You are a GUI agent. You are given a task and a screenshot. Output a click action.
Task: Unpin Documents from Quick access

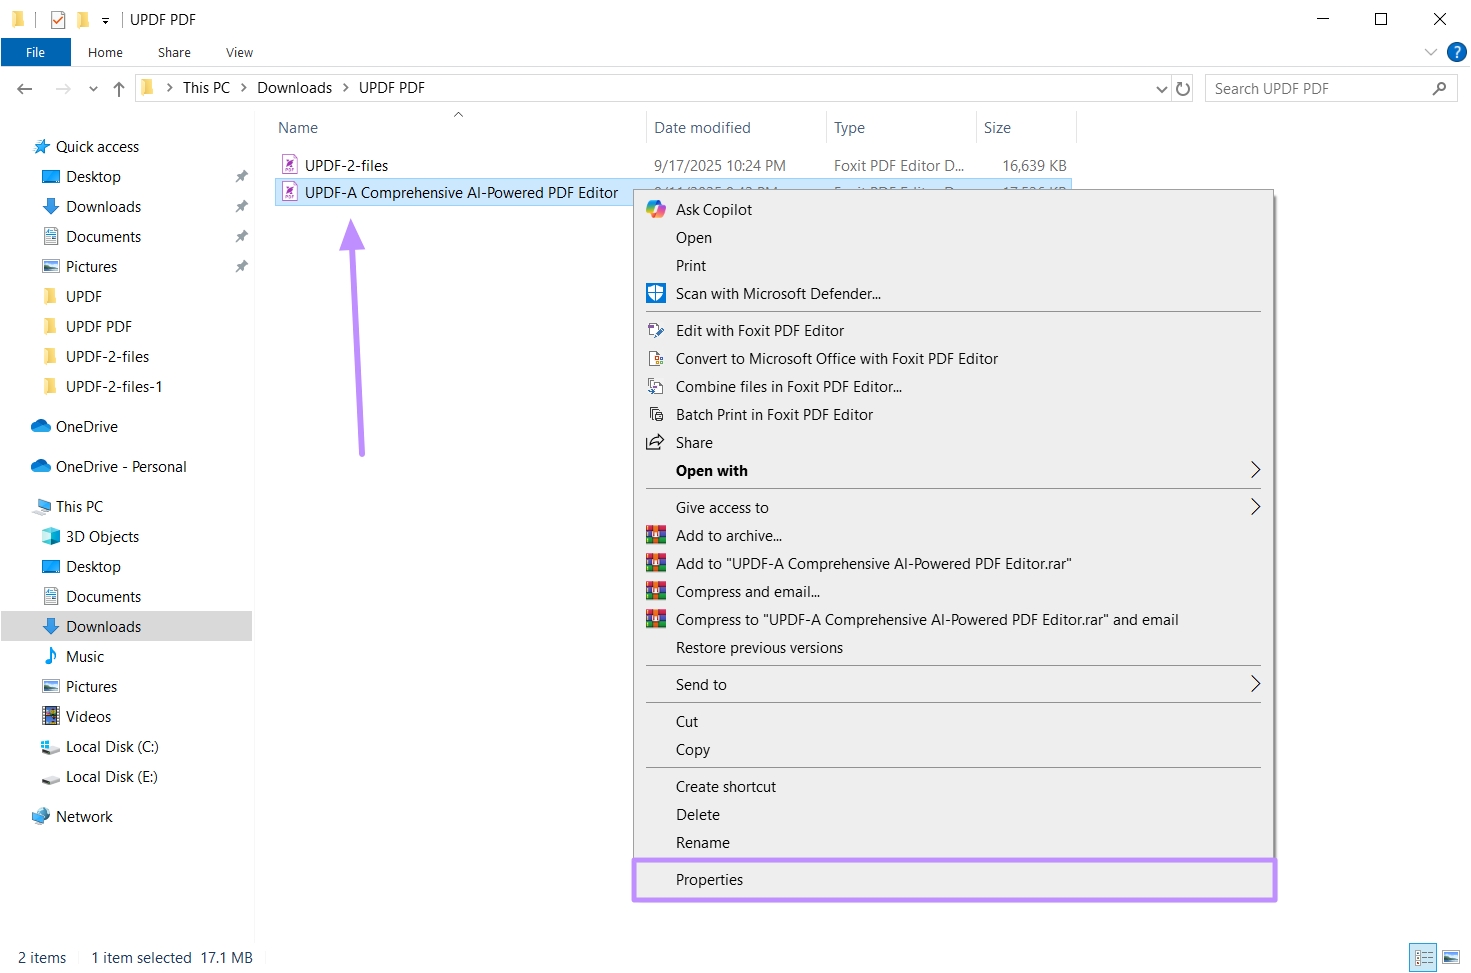click(x=241, y=236)
